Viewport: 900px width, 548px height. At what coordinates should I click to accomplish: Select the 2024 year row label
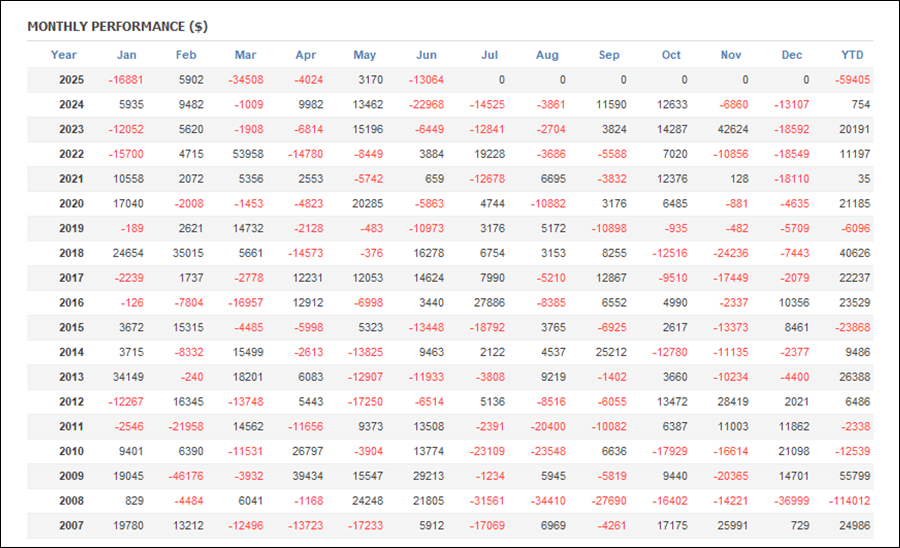click(71, 104)
